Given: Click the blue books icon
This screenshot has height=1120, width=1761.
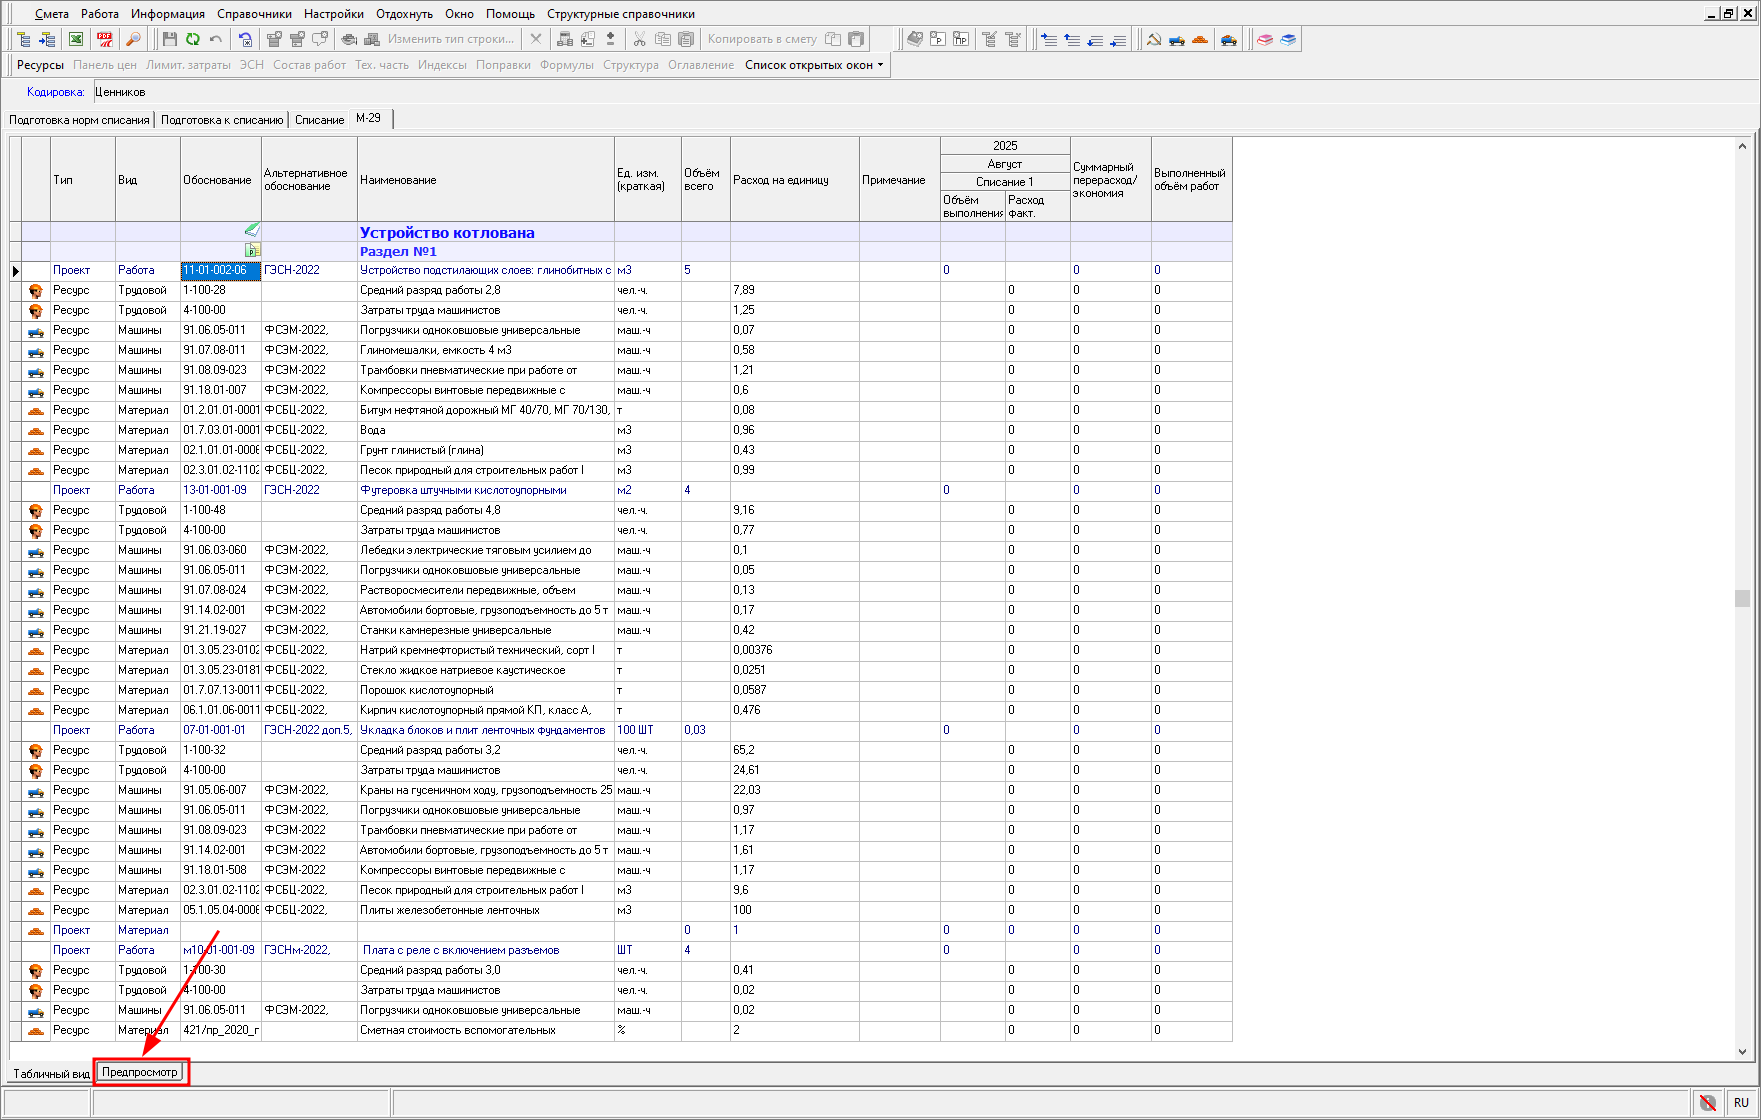Looking at the screenshot, I should (1288, 39).
